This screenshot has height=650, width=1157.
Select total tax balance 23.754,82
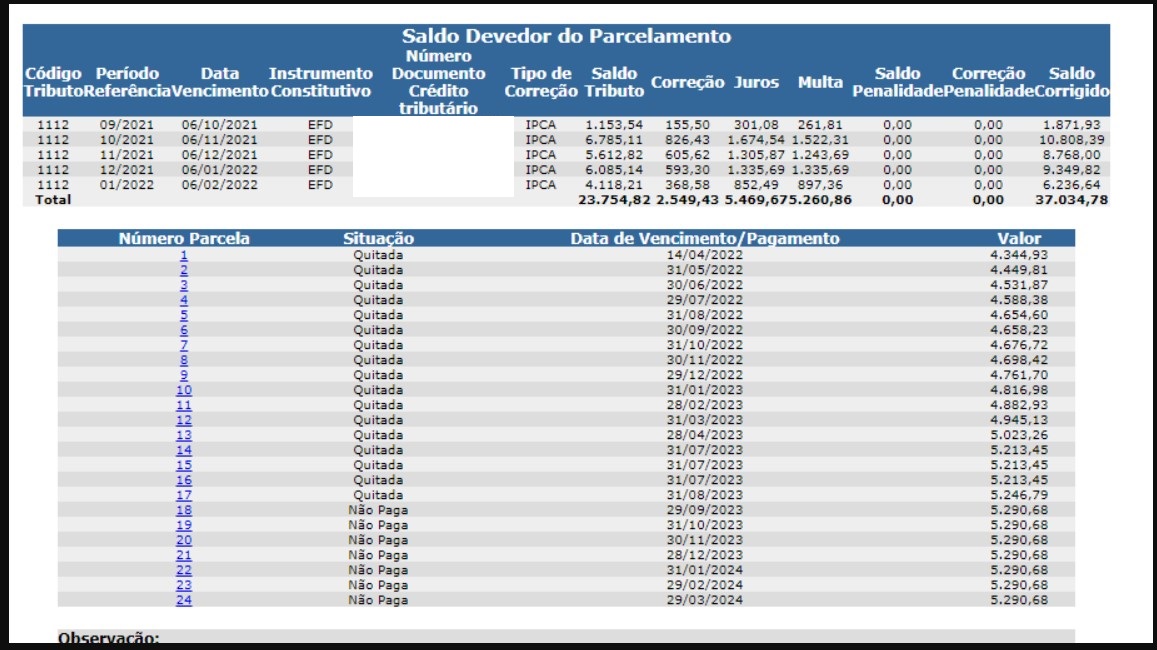(614, 199)
